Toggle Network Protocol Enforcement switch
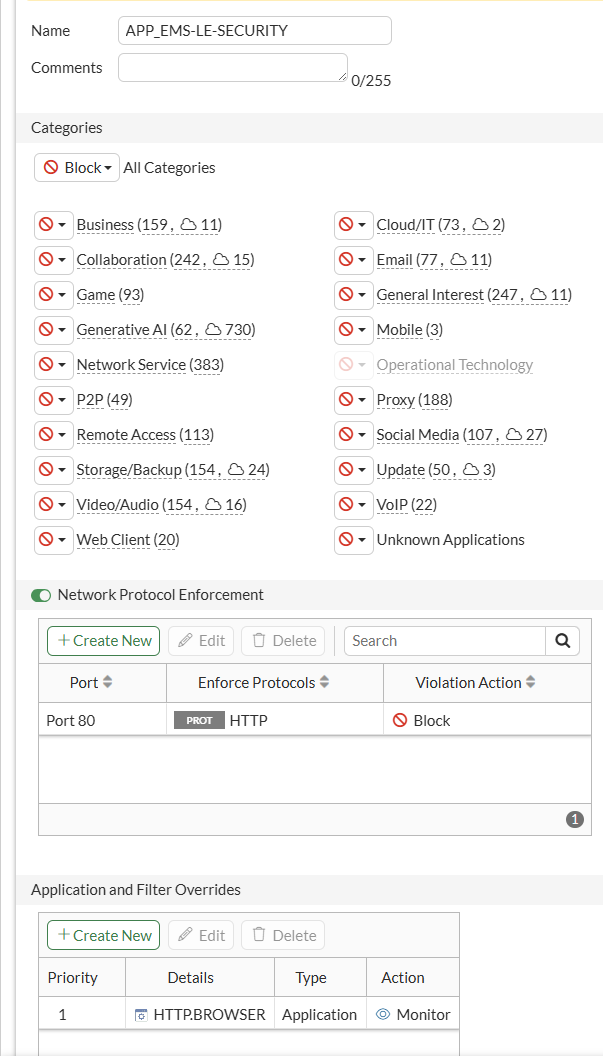This screenshot has height=1056, width=603. [x=41, y=595]
